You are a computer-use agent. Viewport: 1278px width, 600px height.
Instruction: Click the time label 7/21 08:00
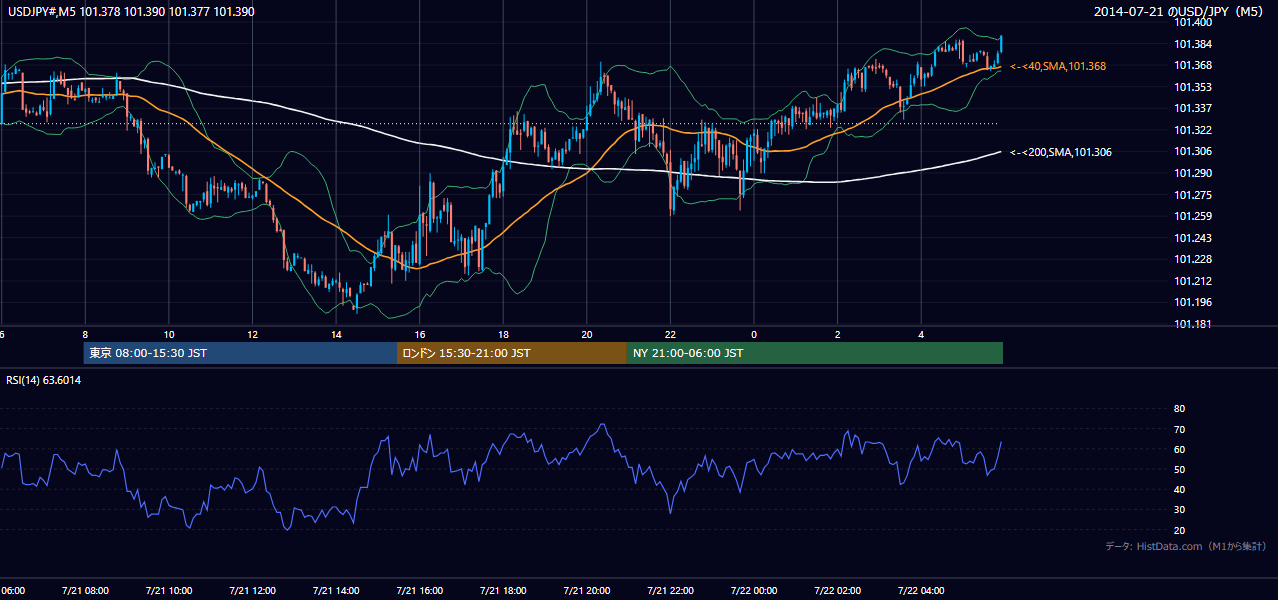[x=85, y=591]
